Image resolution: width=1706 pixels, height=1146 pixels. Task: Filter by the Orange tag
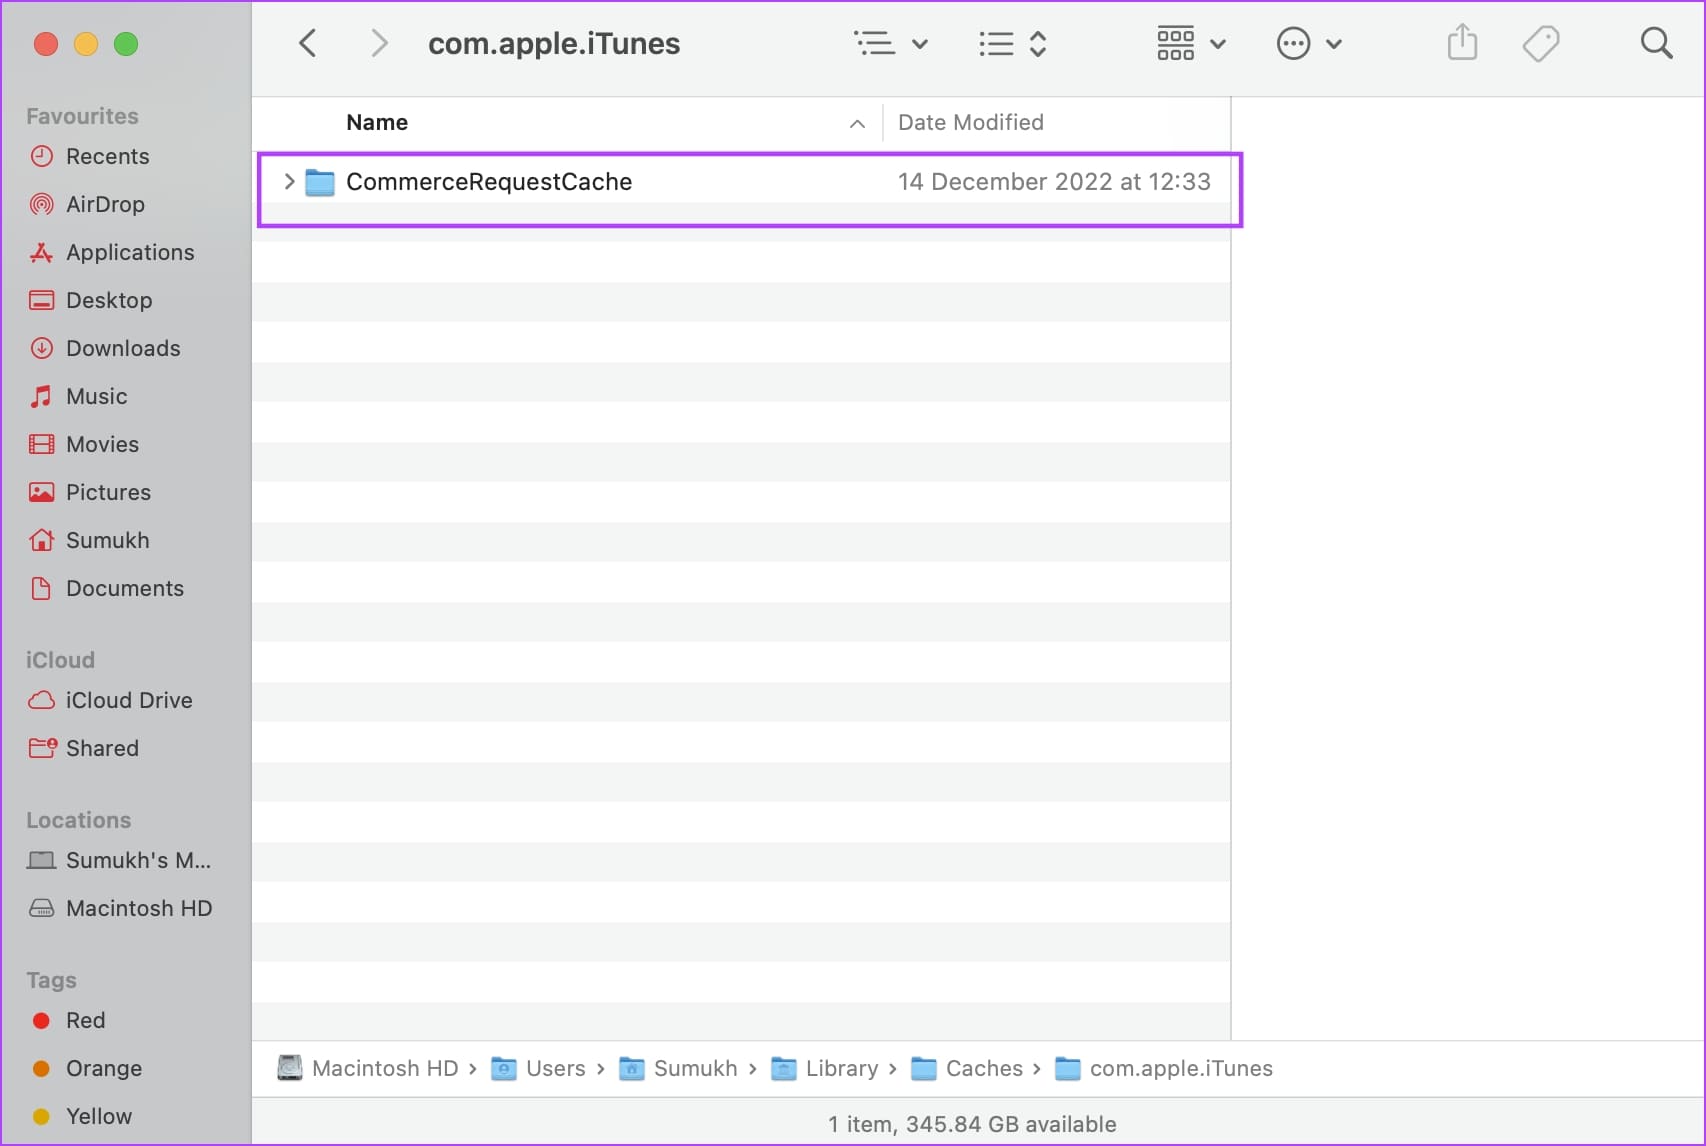(103, 1068)
